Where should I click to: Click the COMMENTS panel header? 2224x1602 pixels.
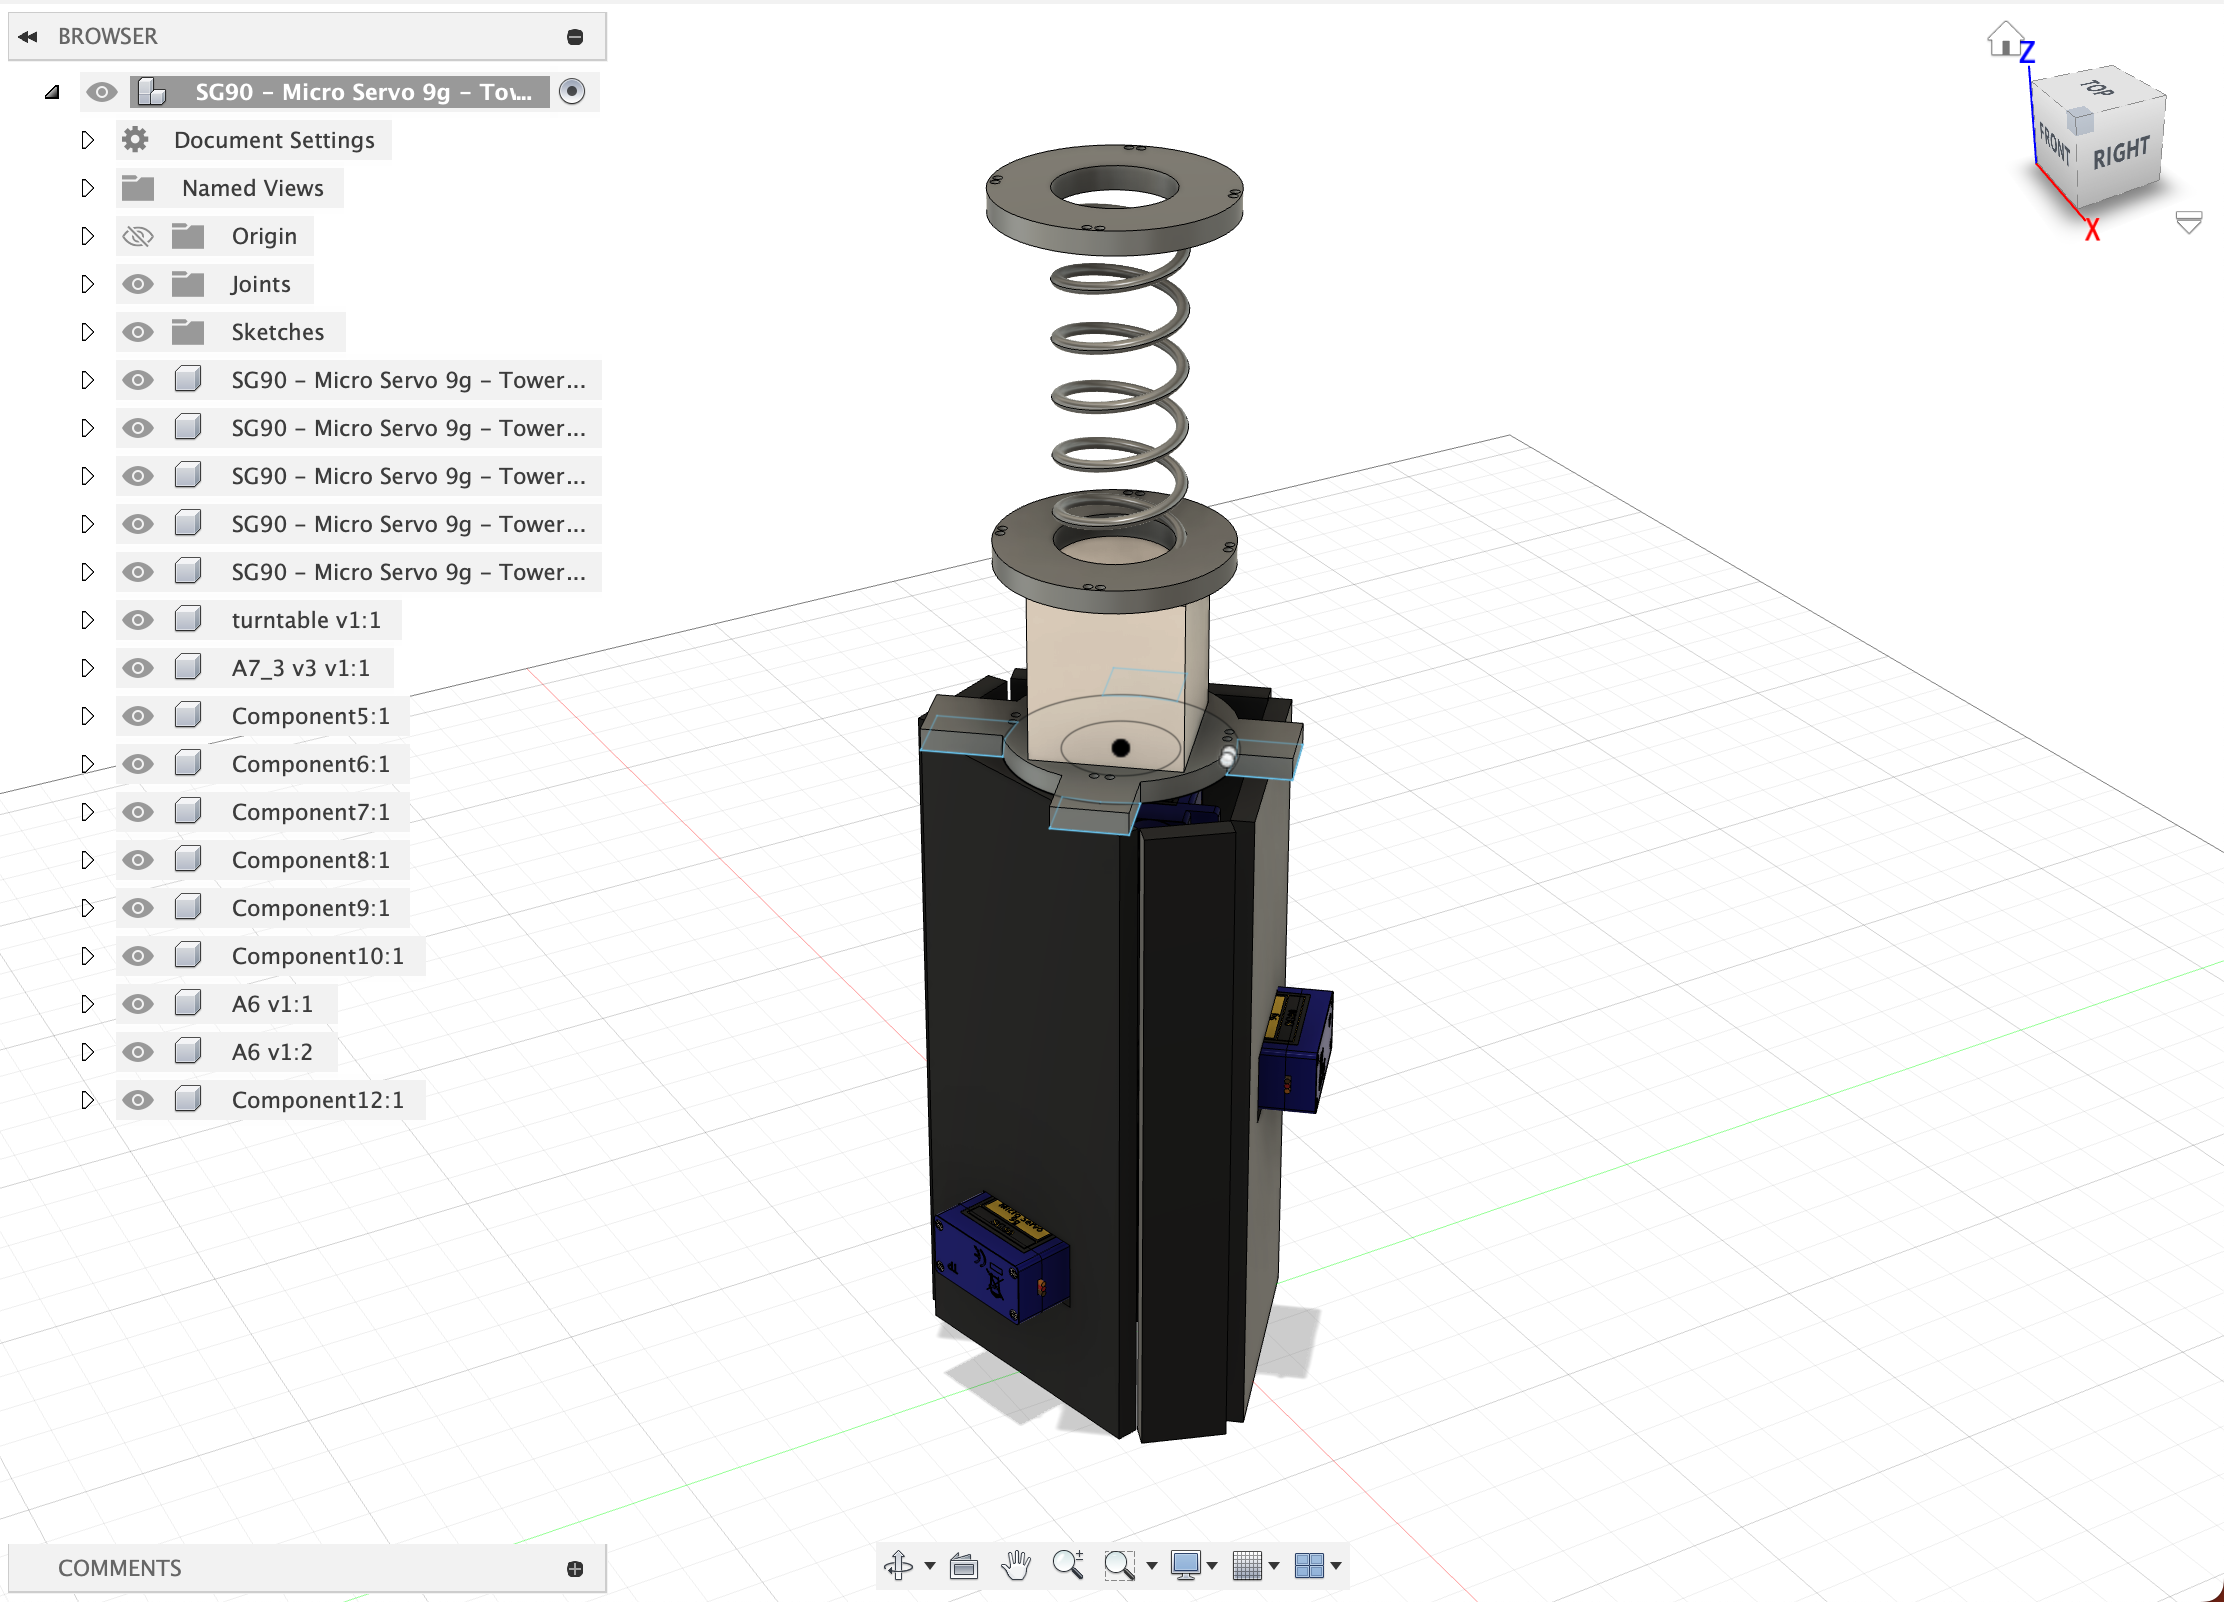[x=307, y=1568]
